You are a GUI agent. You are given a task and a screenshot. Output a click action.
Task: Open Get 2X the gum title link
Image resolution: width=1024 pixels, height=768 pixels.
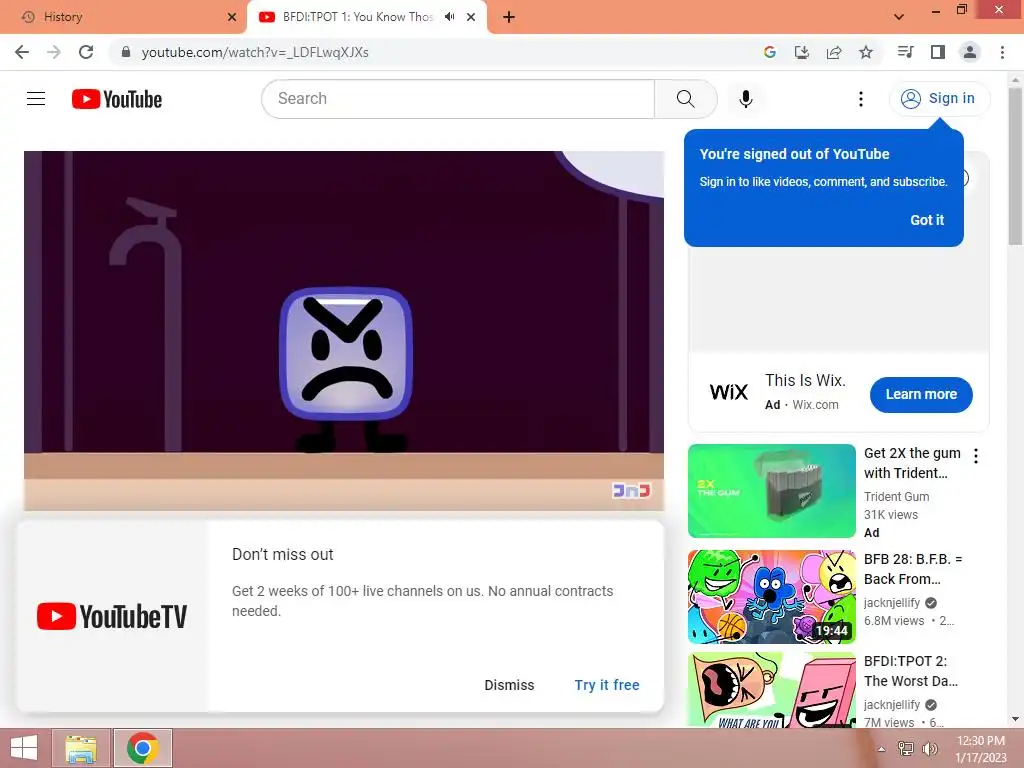(912, 463)
